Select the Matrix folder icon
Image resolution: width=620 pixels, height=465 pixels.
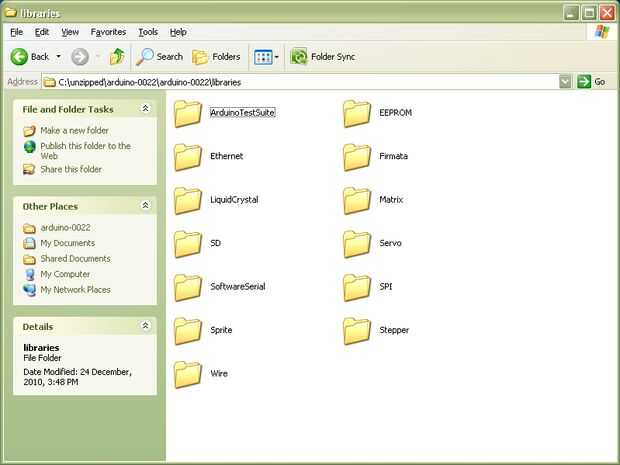pyautogui.click(x=357, y=200)
